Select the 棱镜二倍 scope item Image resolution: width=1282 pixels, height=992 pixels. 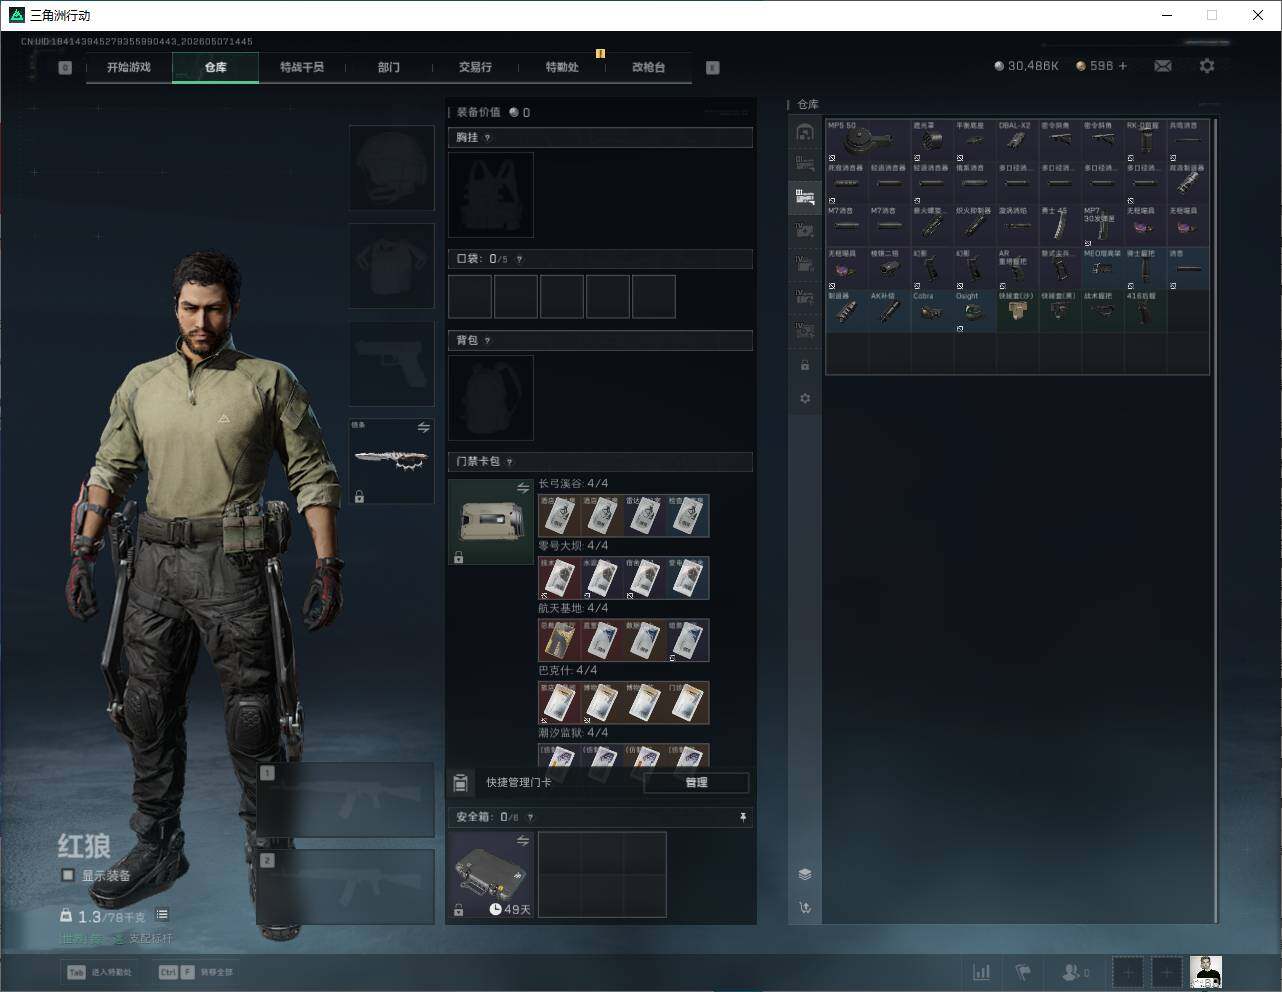(x=889, y=268)
